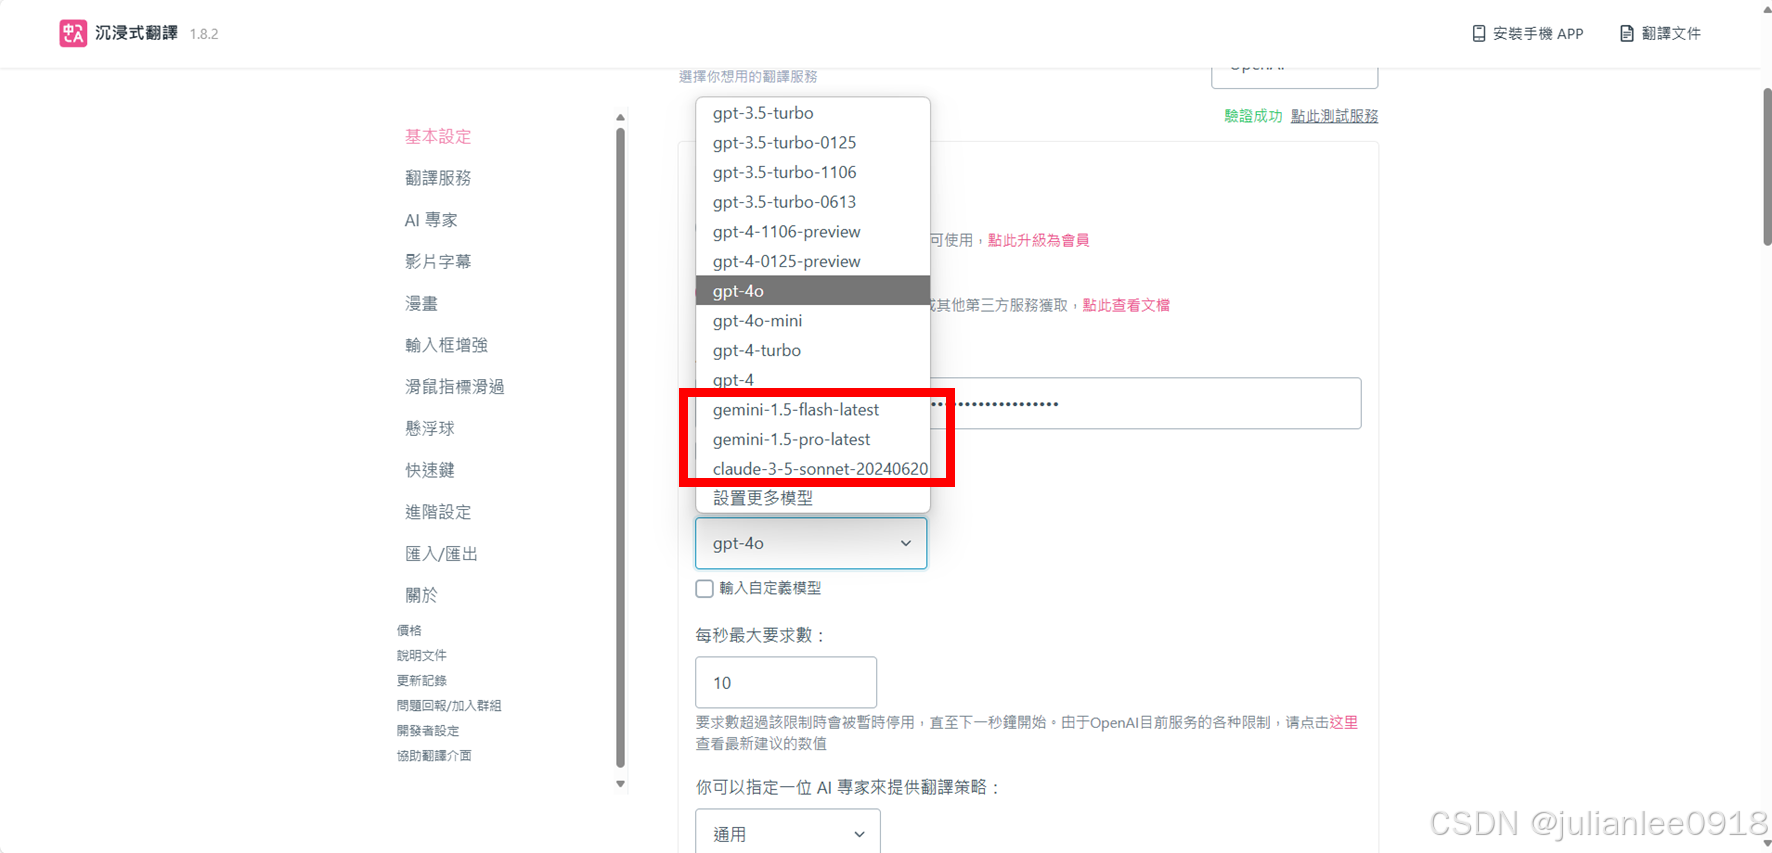This screenshot has height=853, width=1772.
Task: Click 點此測試服務 link
Action: tap(1334, 116)
